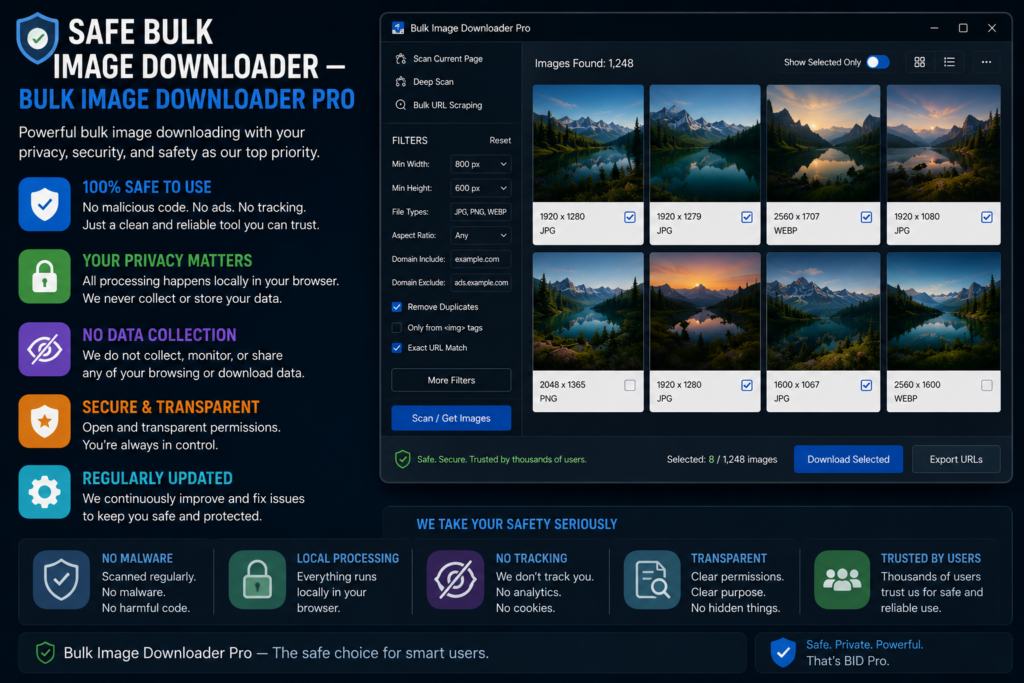This screenshot has width=1024, height=683.
Task: Uncheck Remove Duplicates checkbox
Action: click(x=396, y=307)
